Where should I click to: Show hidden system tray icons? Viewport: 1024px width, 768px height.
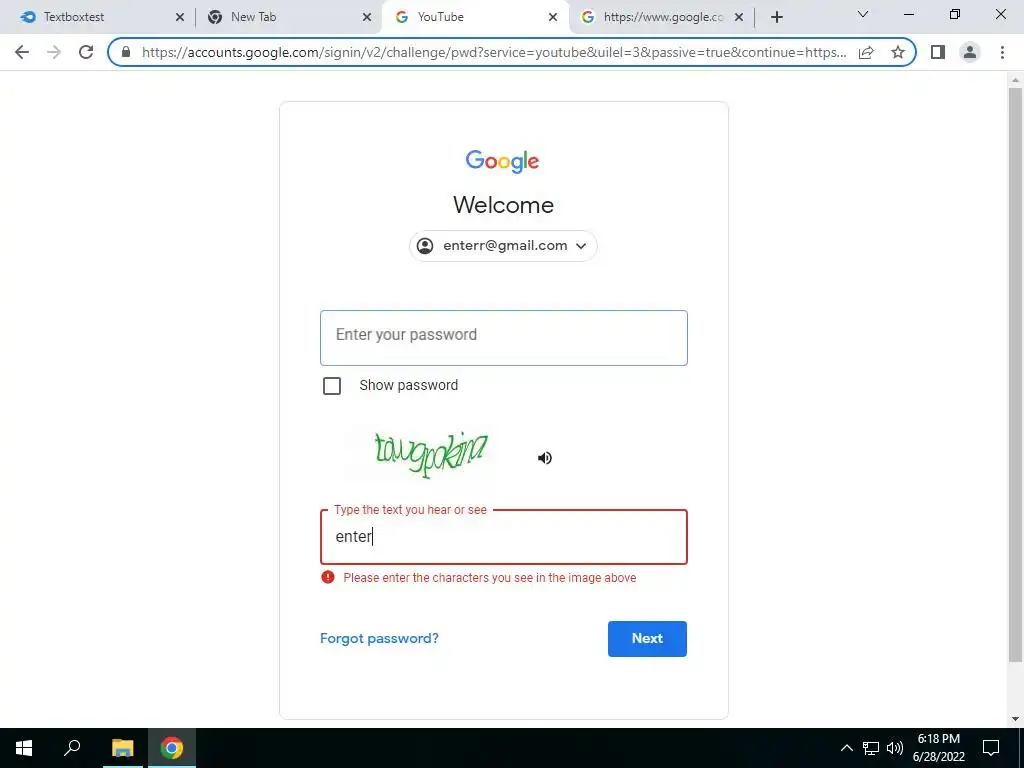pyautogui.click(x=846, y=748)
